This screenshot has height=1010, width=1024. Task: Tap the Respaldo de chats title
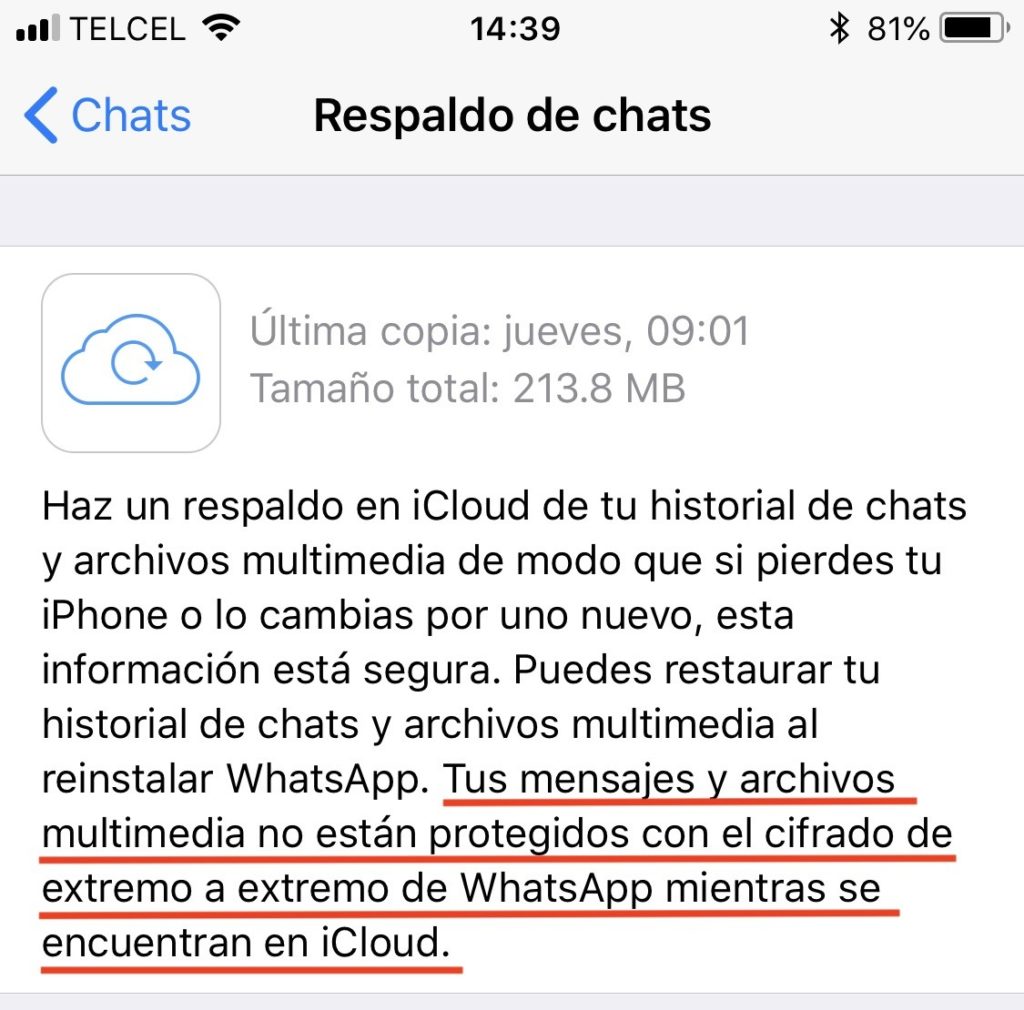click(513, 116)
